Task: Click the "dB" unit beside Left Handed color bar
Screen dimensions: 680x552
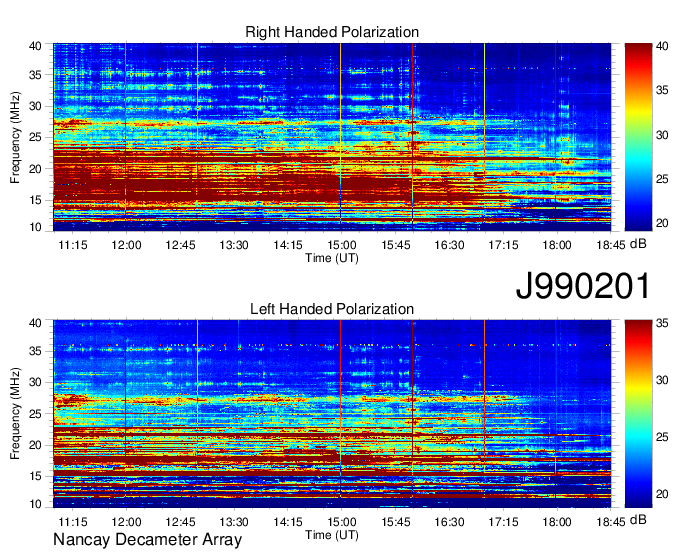Action: click(x=638, y=520)
